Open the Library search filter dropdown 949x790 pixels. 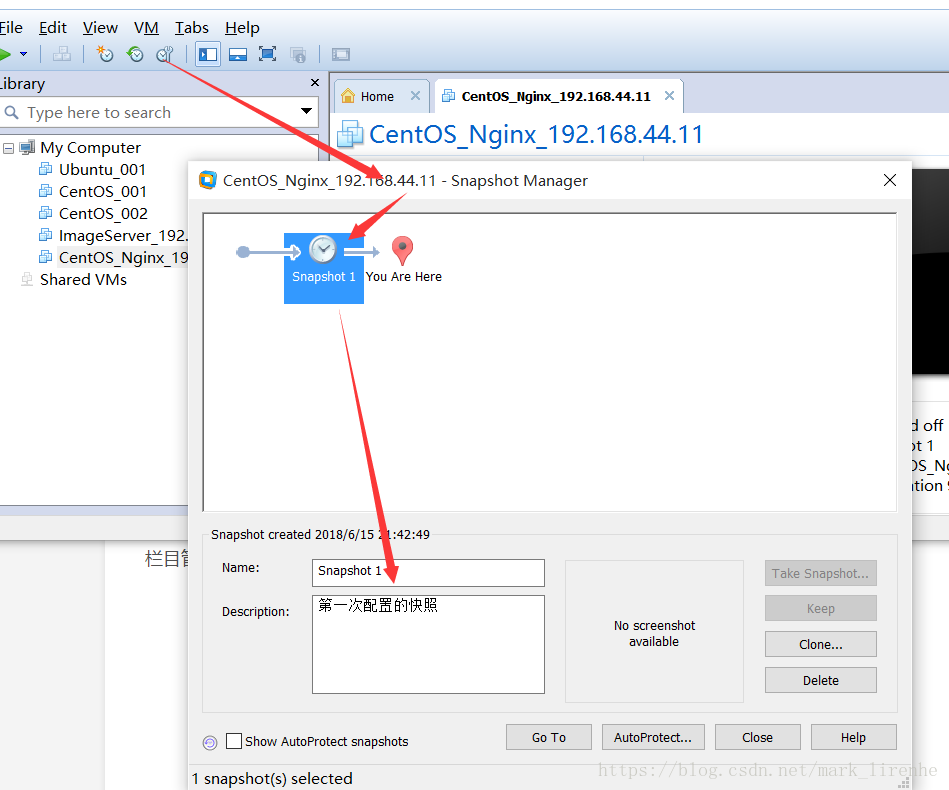(306, 111)
